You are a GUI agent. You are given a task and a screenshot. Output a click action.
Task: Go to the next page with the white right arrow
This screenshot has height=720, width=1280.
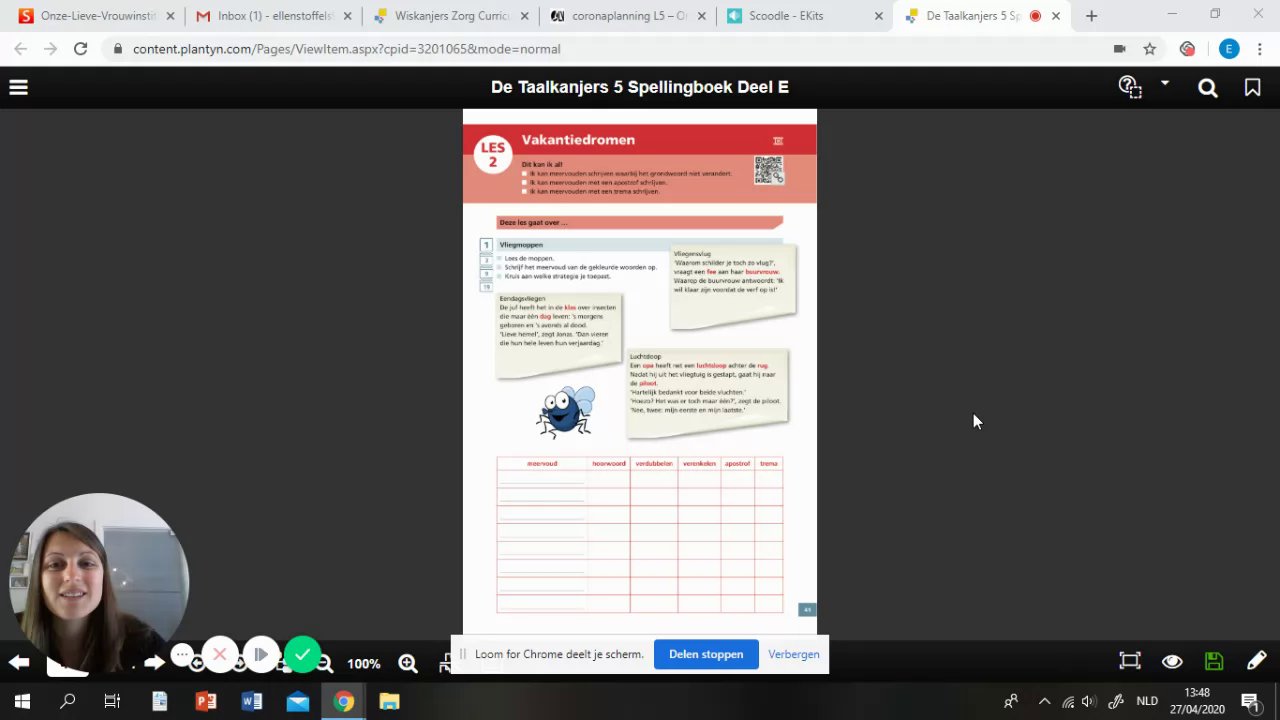pyautogui.click(x=154, y=662)
